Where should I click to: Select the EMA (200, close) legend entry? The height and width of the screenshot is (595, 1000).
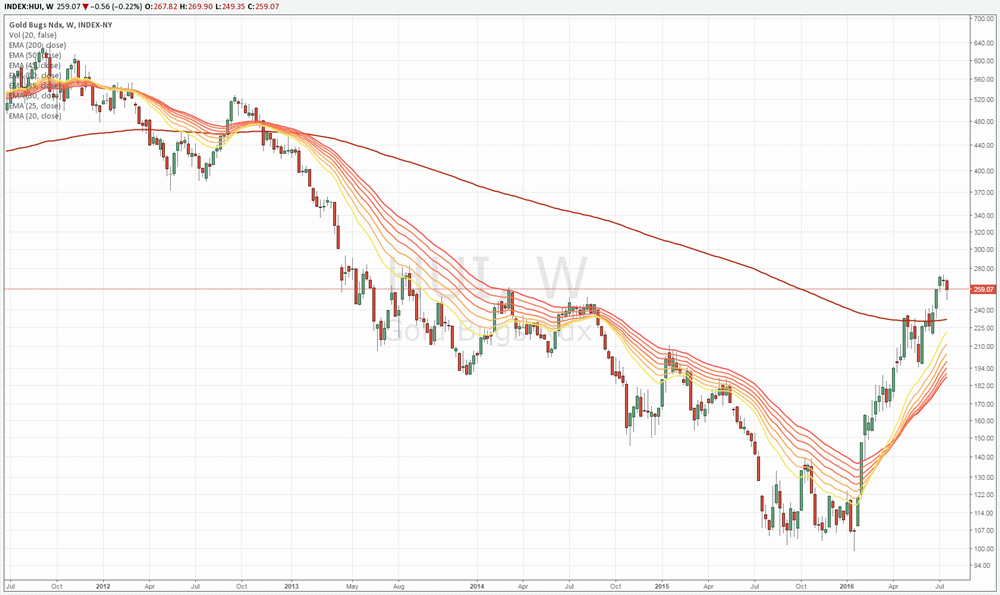coord(38,46)
